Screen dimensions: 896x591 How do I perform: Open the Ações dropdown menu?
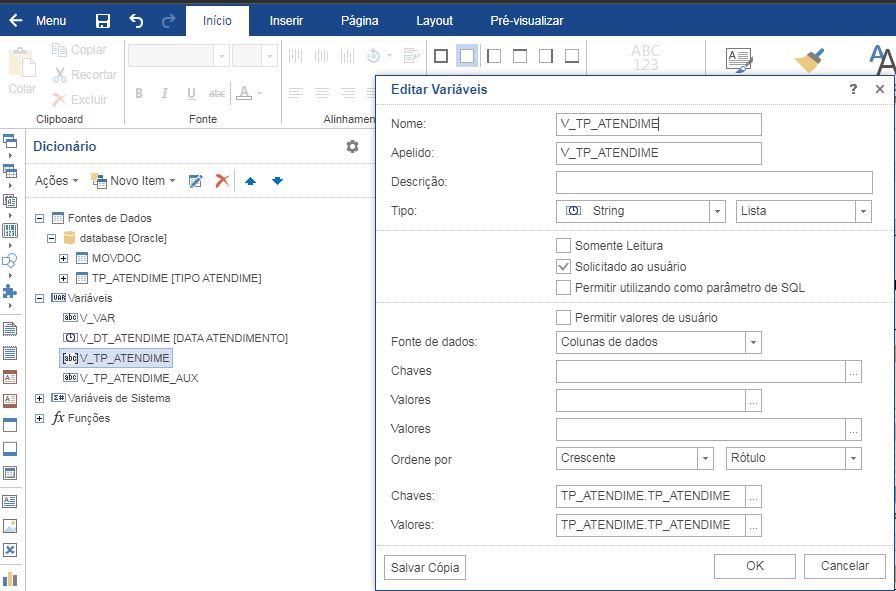coord(56,181)
